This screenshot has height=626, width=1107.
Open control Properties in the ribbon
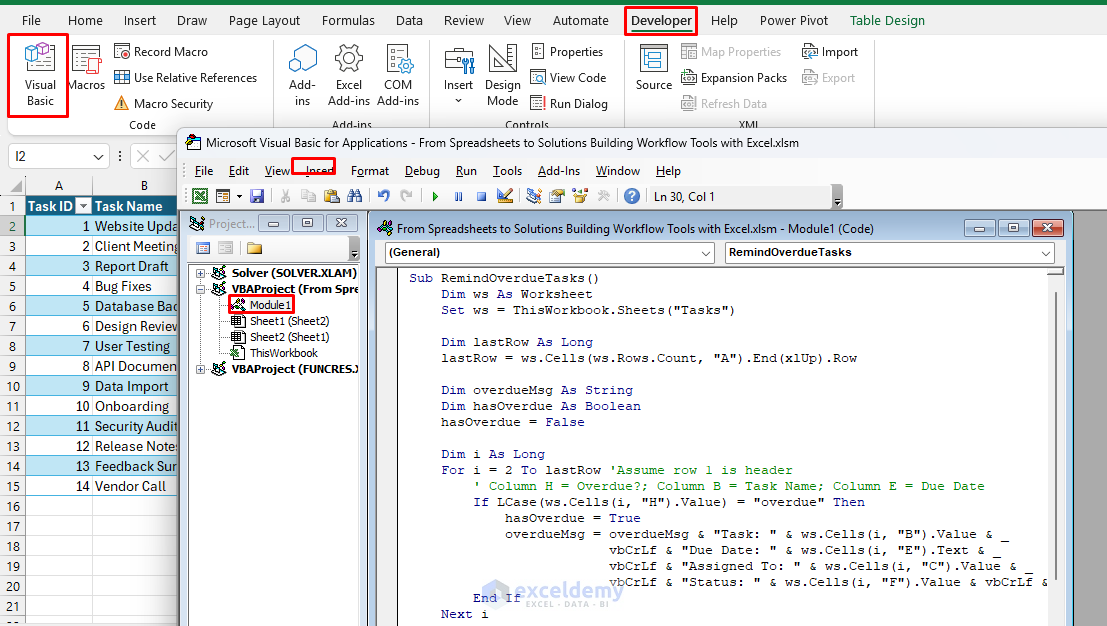click(567, 52)
